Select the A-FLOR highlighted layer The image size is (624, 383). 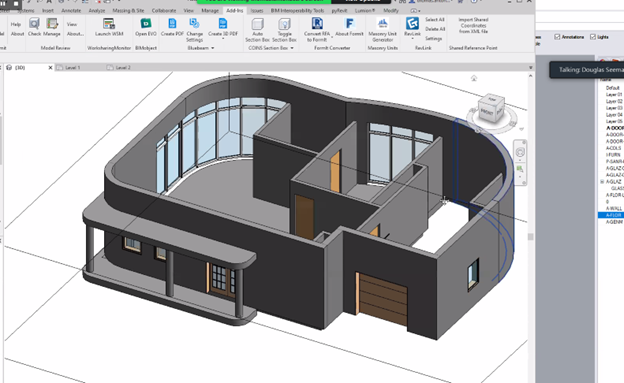(x=611, y=215)
